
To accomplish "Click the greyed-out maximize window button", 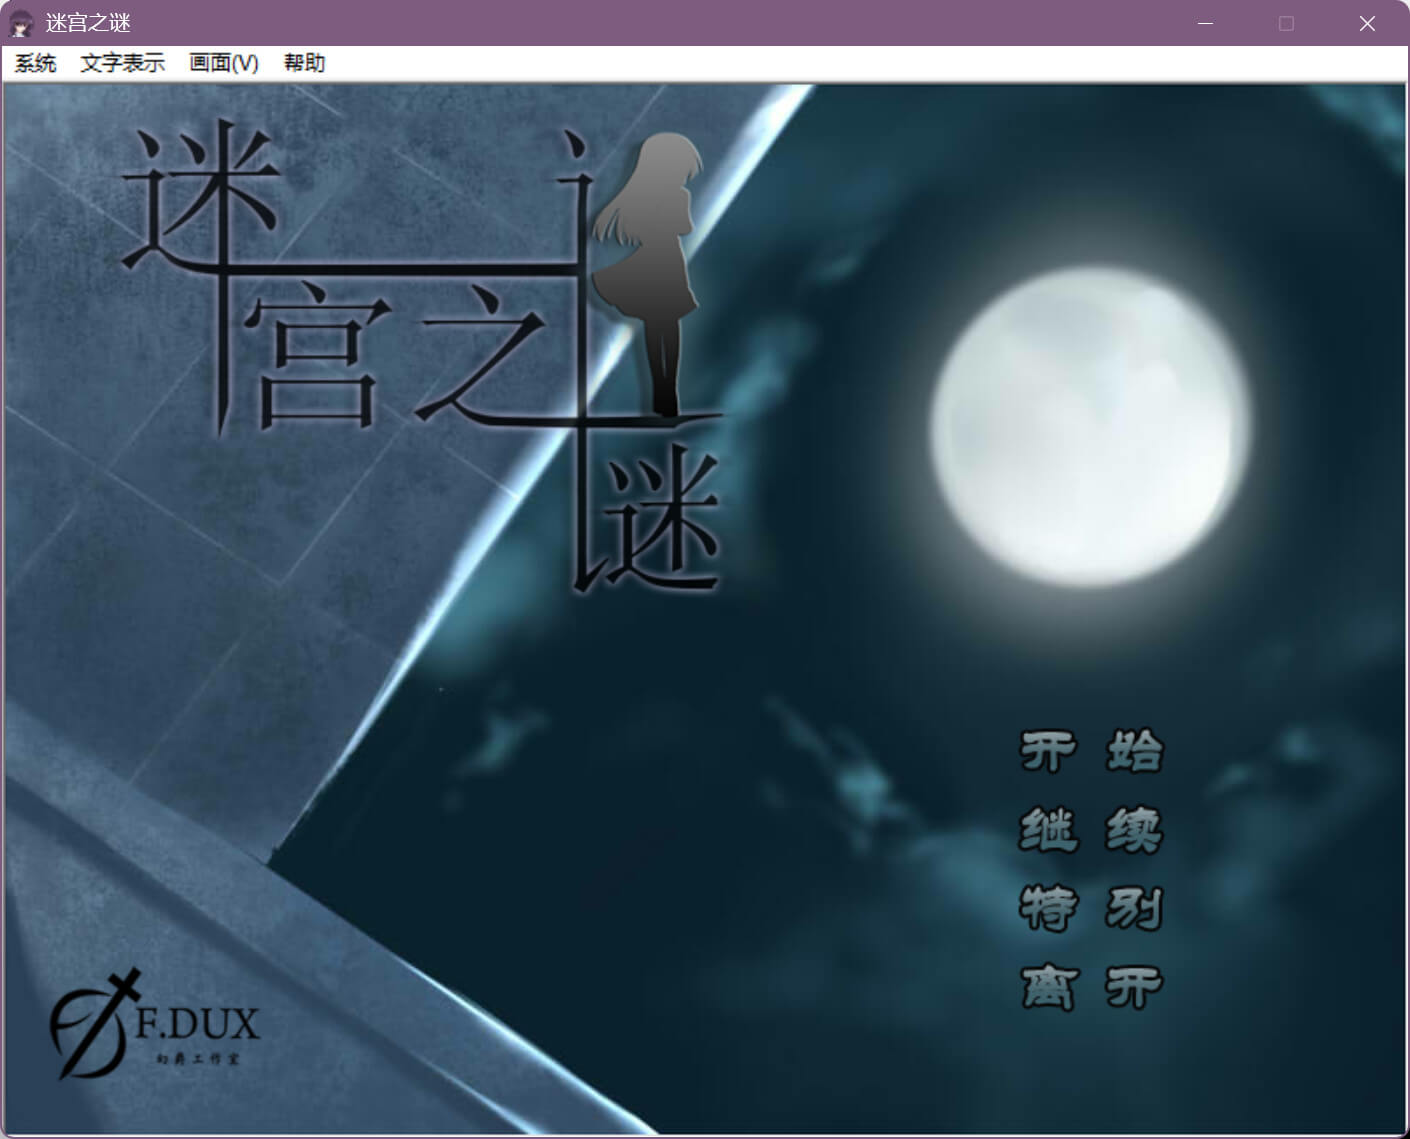I will click(1286, 23).
